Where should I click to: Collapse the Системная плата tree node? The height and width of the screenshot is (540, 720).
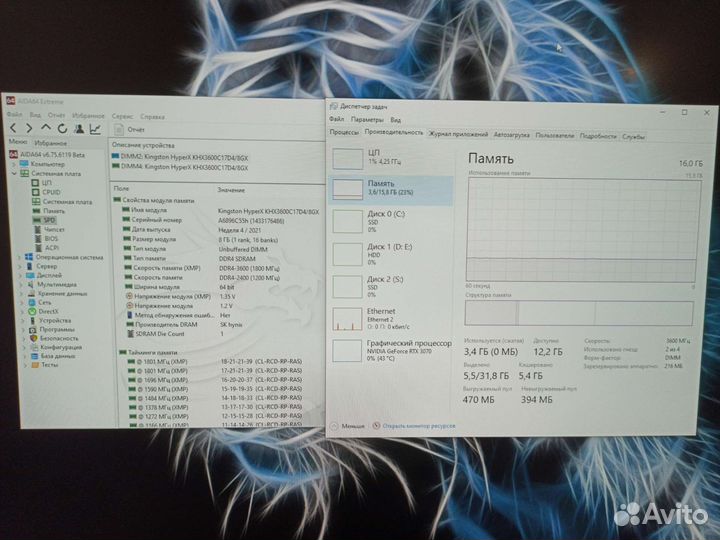click(13, 174)
